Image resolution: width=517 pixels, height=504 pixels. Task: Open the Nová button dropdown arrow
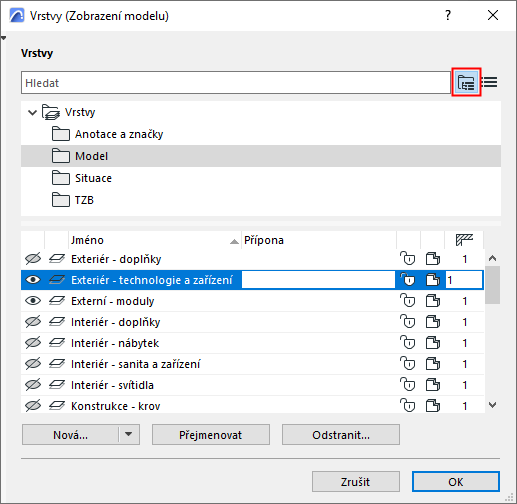tap(129, 434)
